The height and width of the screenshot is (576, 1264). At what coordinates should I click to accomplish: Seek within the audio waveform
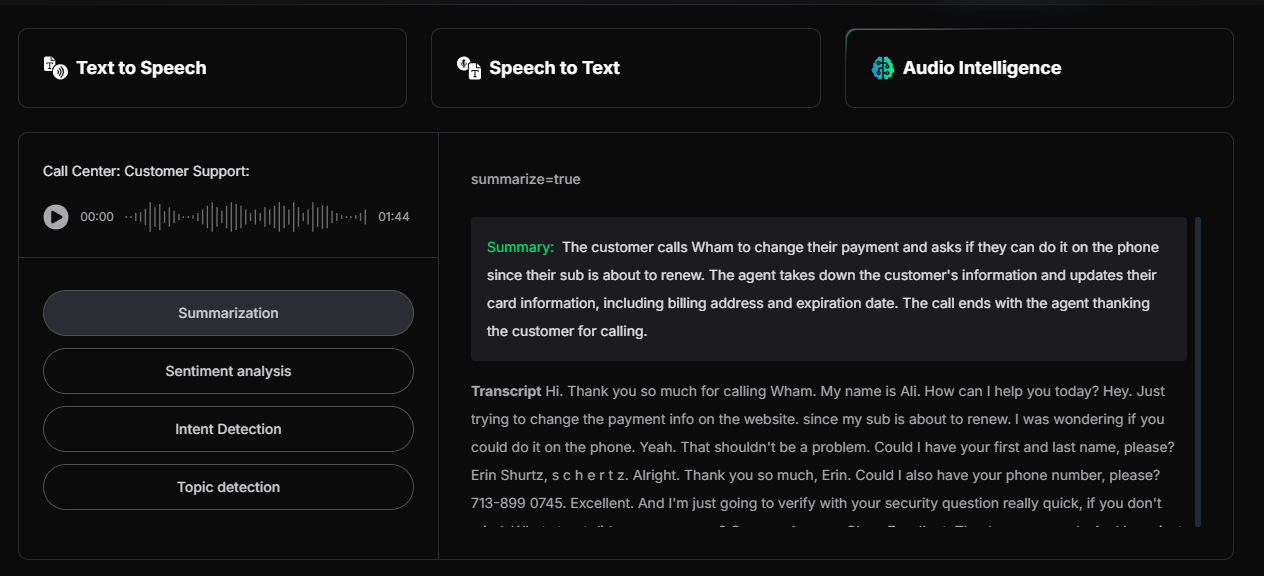[245, 217]
